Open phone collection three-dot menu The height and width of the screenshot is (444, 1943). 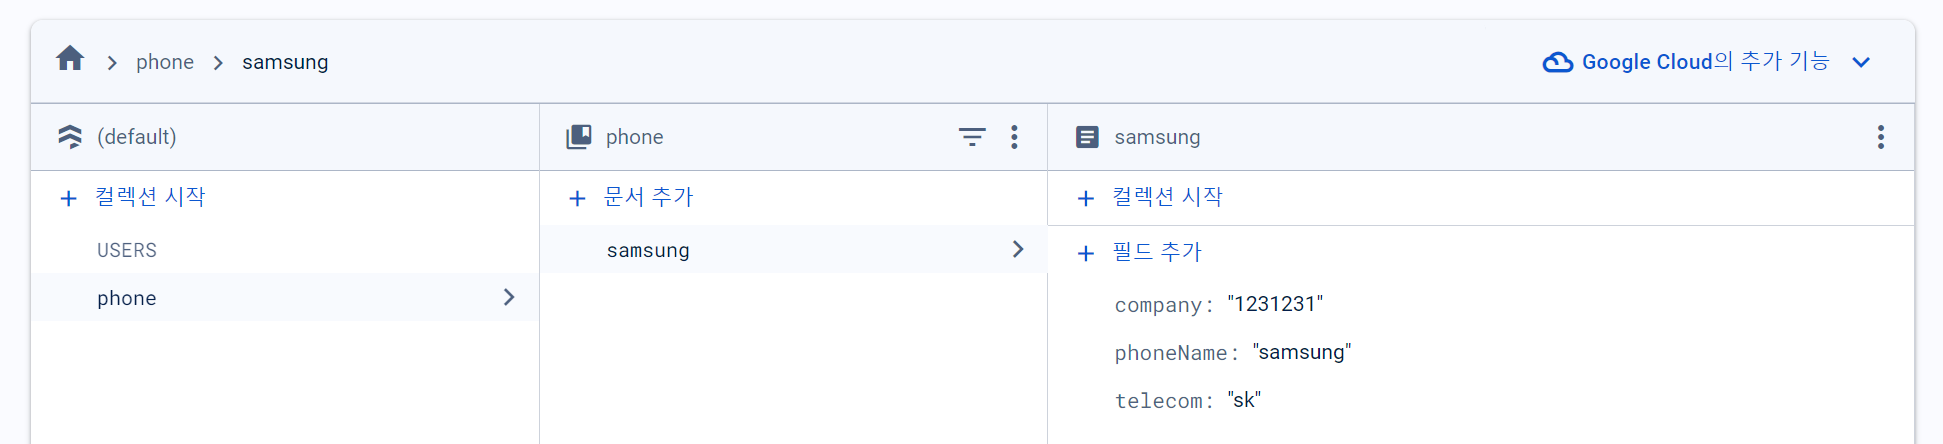(x=1014, y=137)
